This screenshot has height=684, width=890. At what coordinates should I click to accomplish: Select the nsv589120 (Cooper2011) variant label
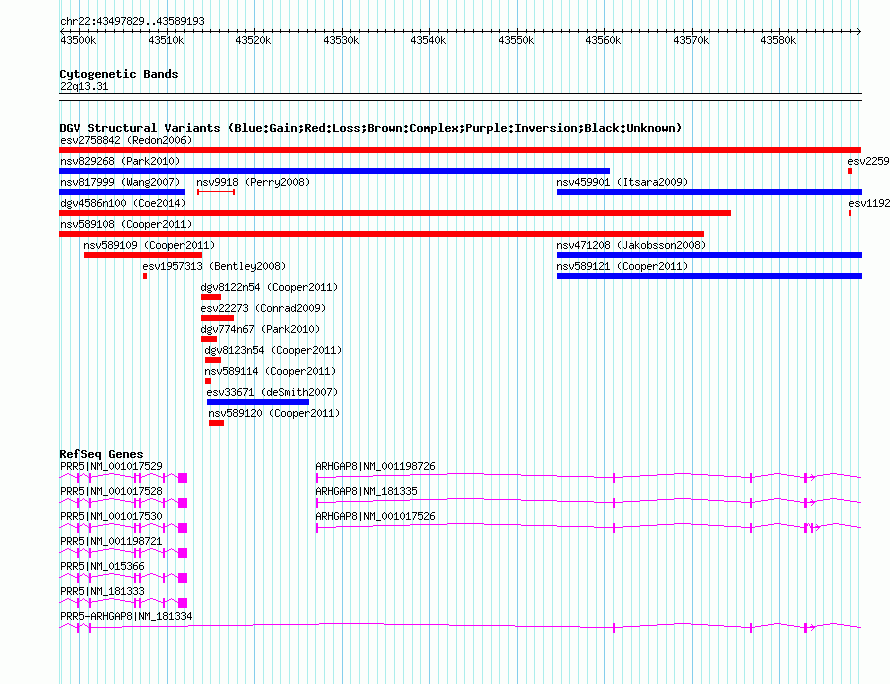coord(274,413)
